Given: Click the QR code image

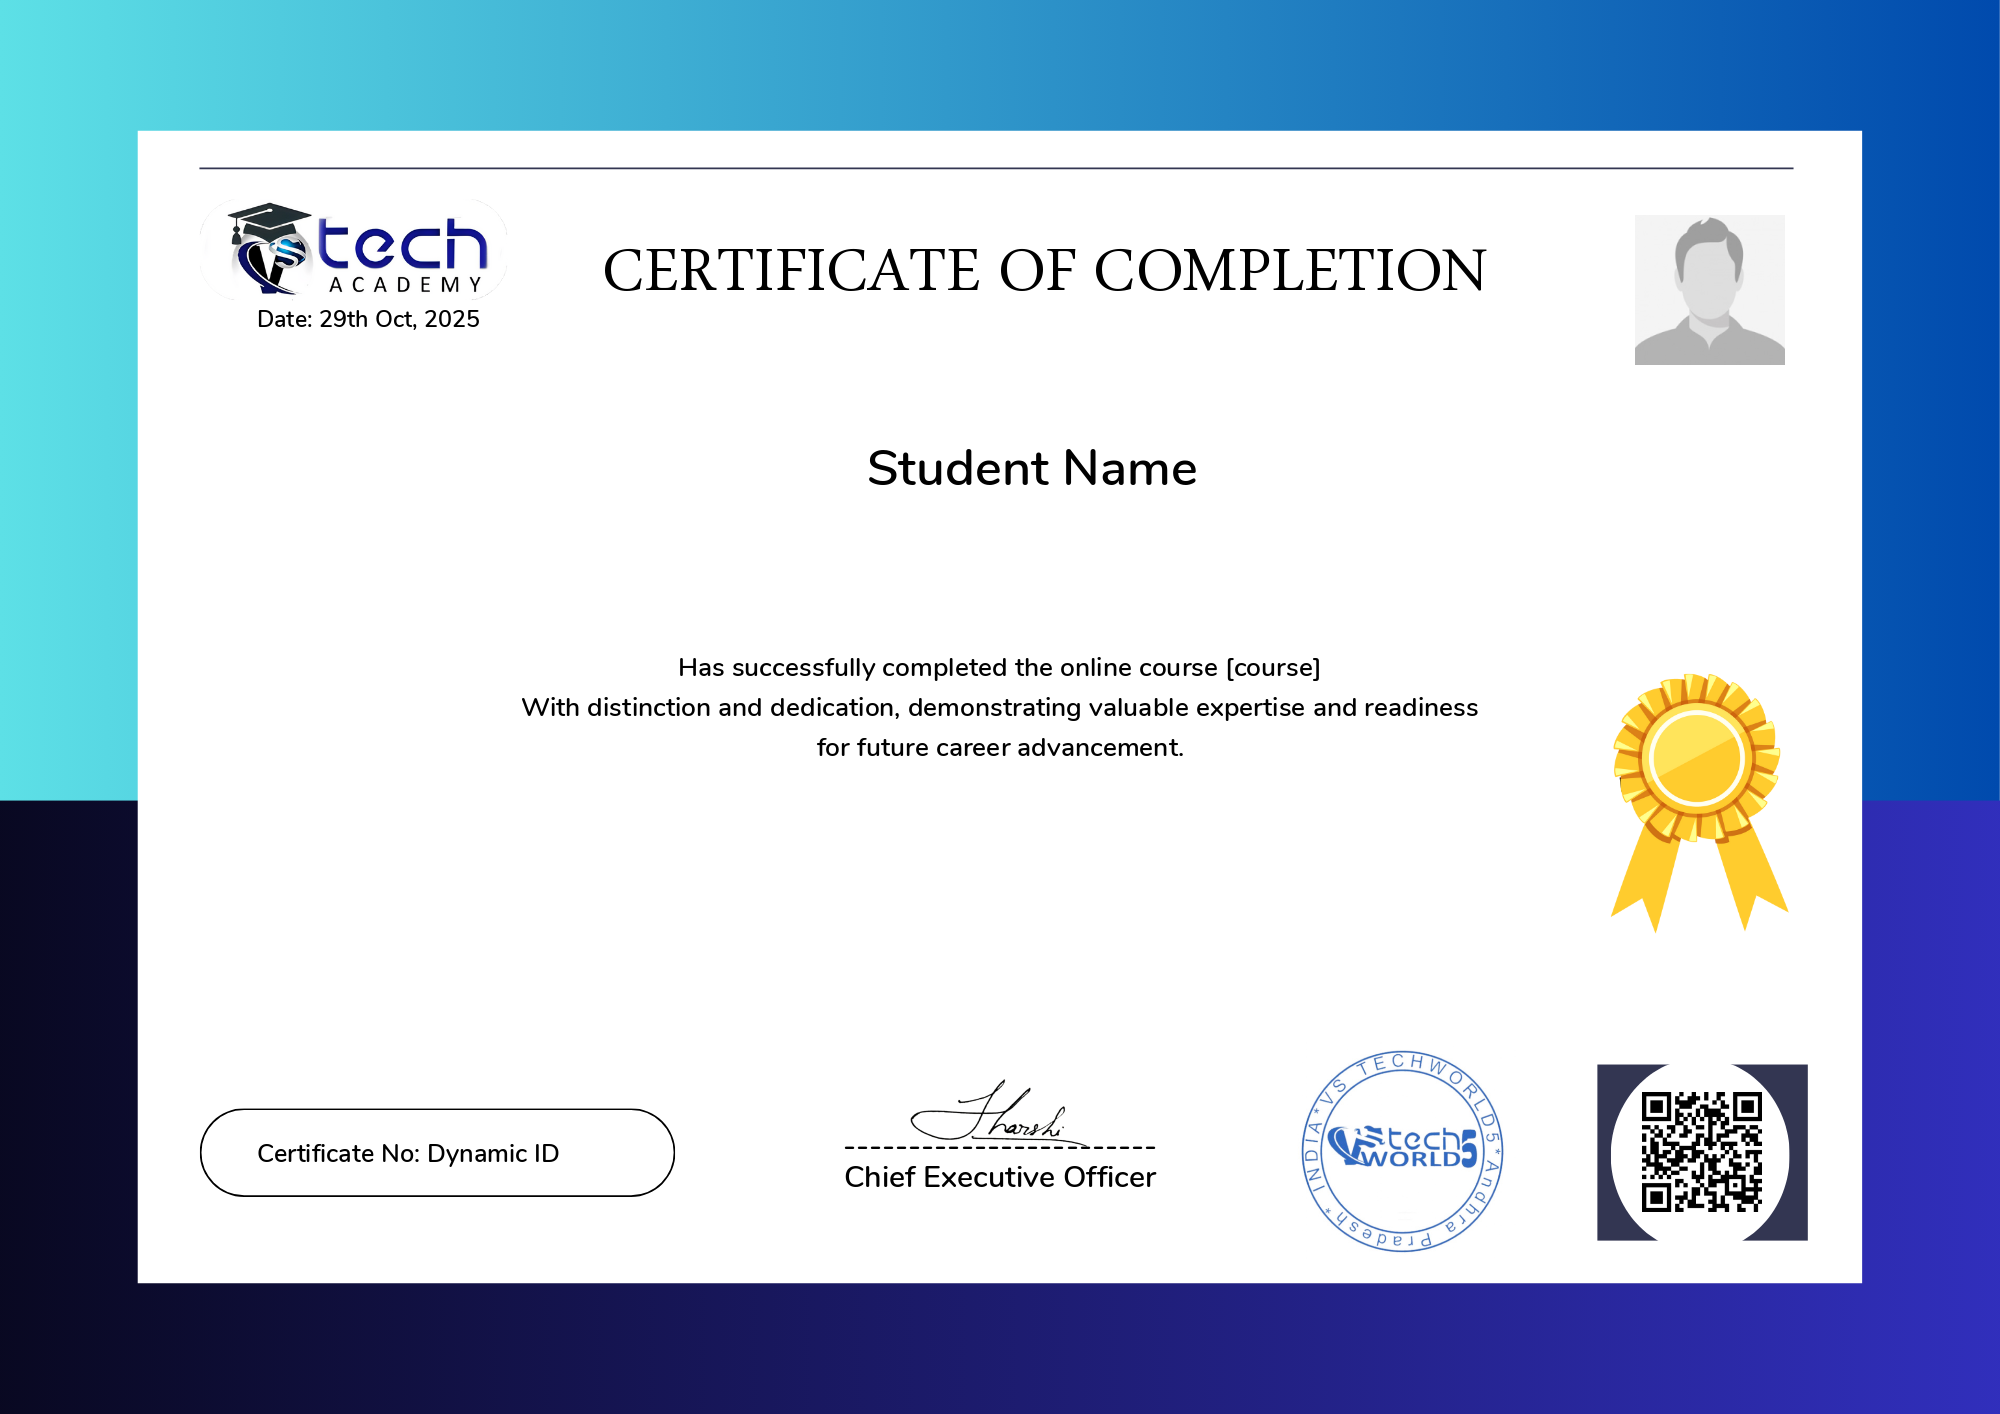Looking at the screenshot, I should 1701,1152.
